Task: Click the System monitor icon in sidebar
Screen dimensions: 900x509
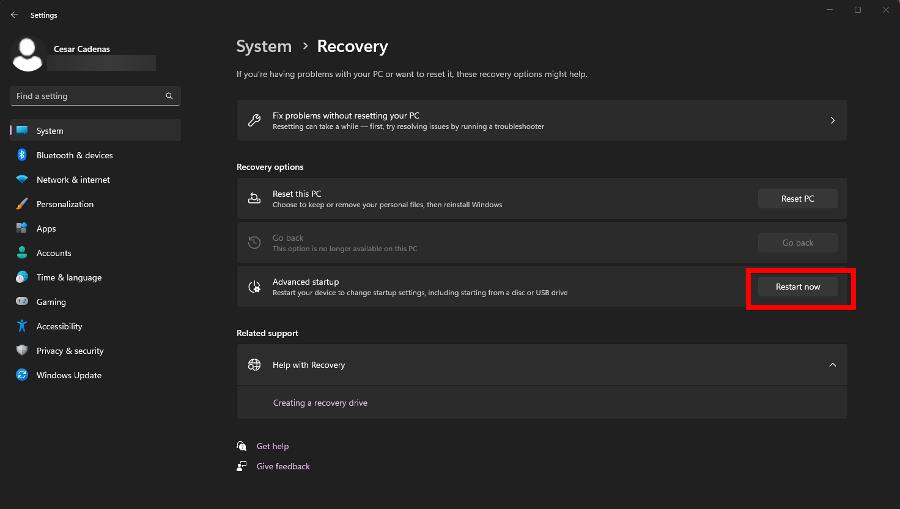Action: click(x=22, y=130)
